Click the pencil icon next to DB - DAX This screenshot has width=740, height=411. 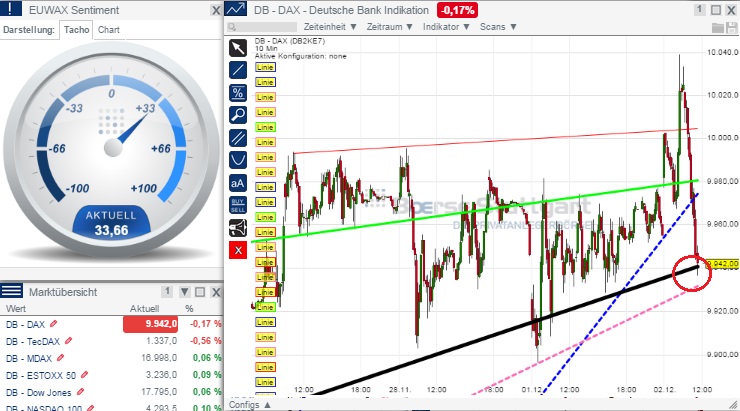click(x=54, y=324)
